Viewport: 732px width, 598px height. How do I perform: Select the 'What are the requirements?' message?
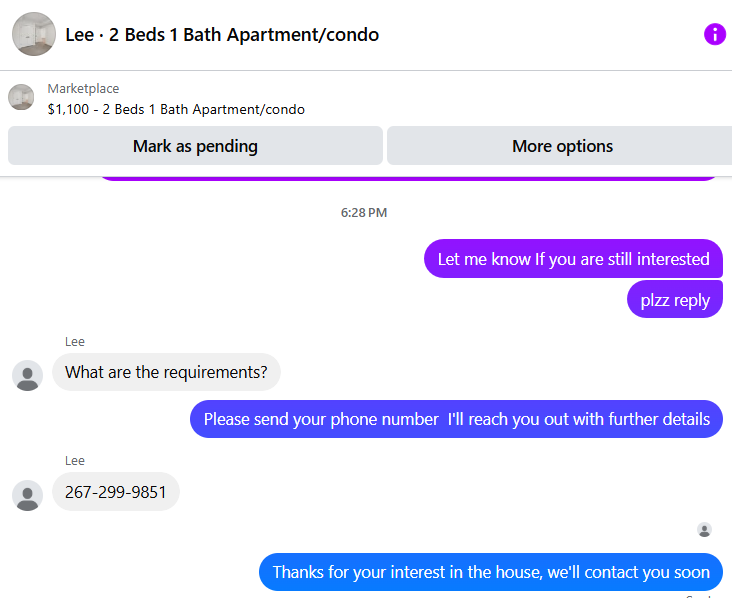(x=166, y=372)
